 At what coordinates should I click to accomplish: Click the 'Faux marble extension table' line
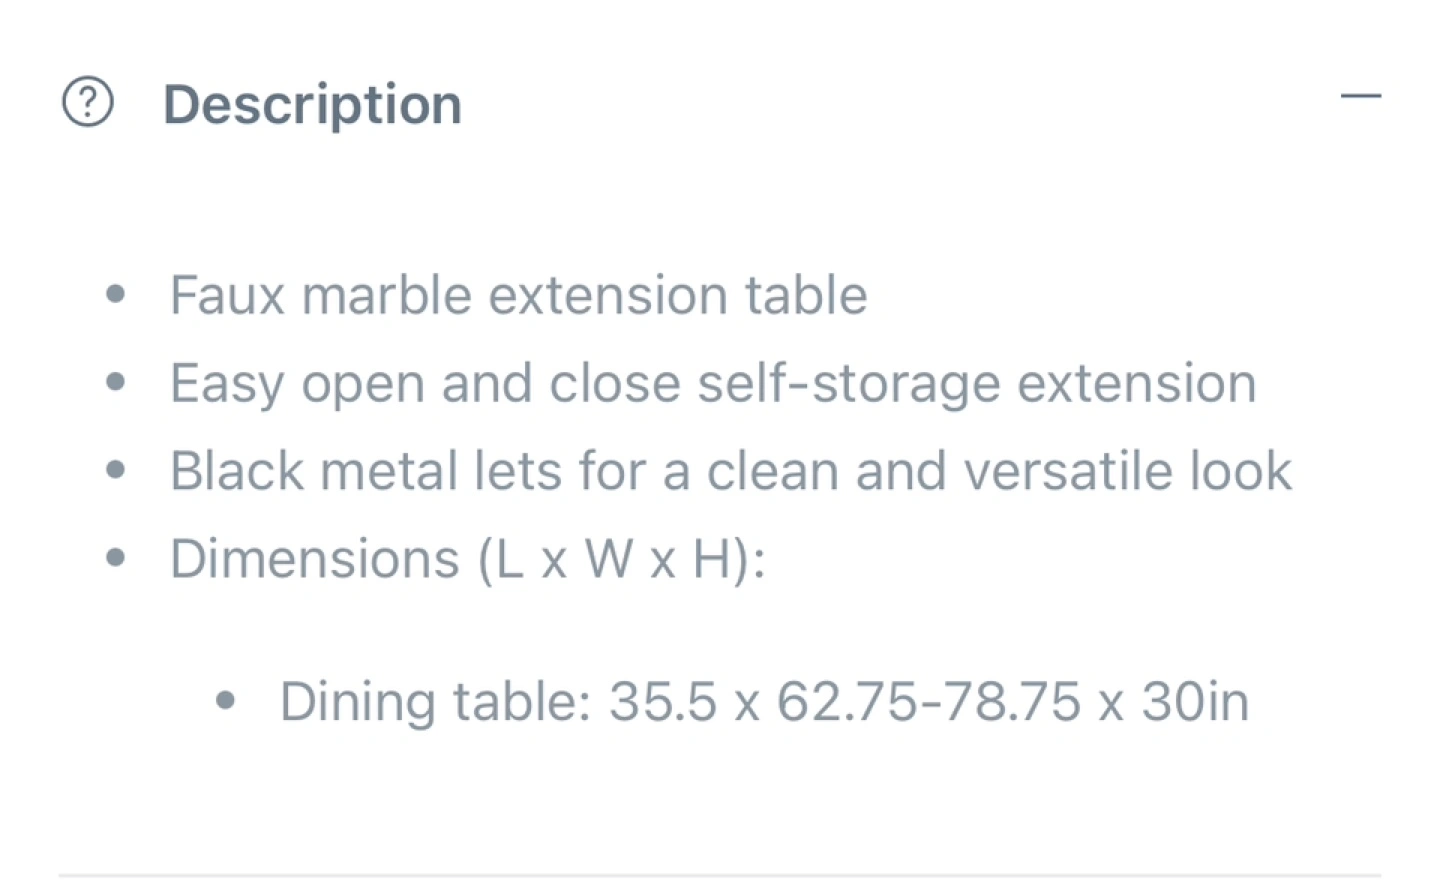coord(518,295)
